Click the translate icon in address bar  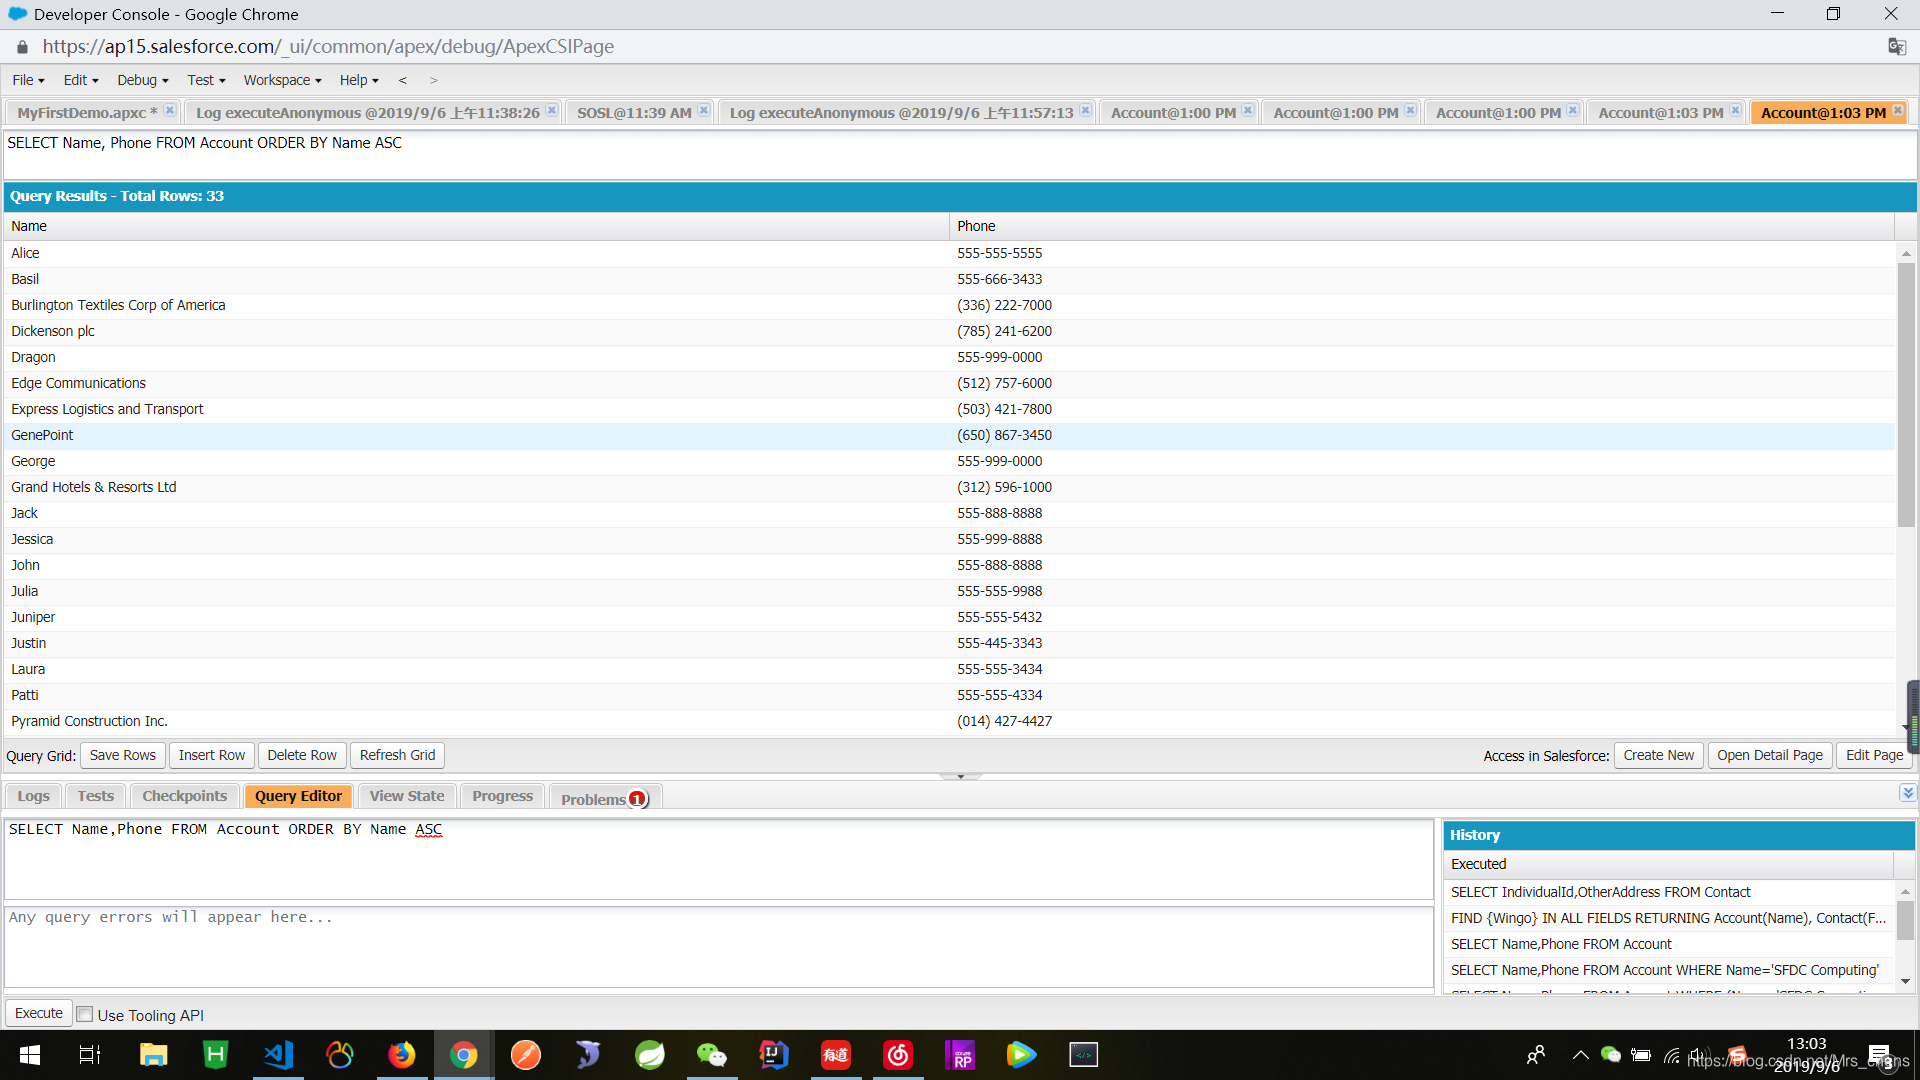1897,46
